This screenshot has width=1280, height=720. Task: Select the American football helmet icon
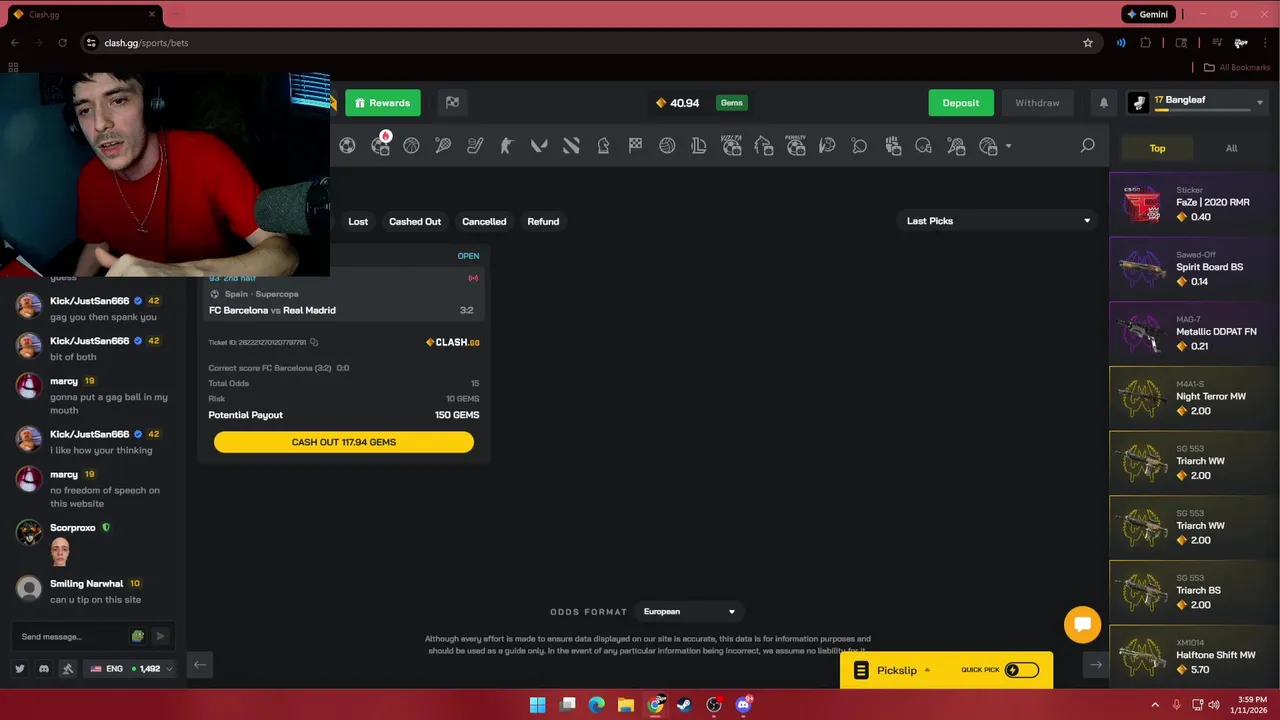pos(923,146)
